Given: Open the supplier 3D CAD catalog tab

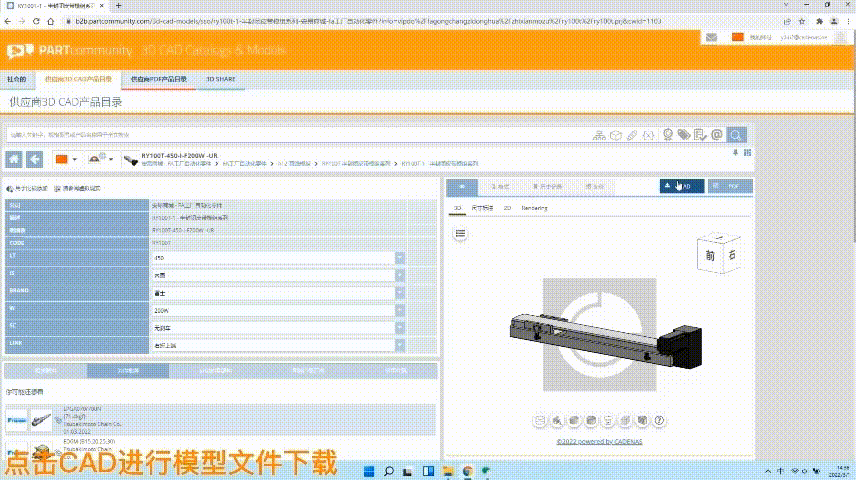Looking at the screenshot, I should click(79, 79).
